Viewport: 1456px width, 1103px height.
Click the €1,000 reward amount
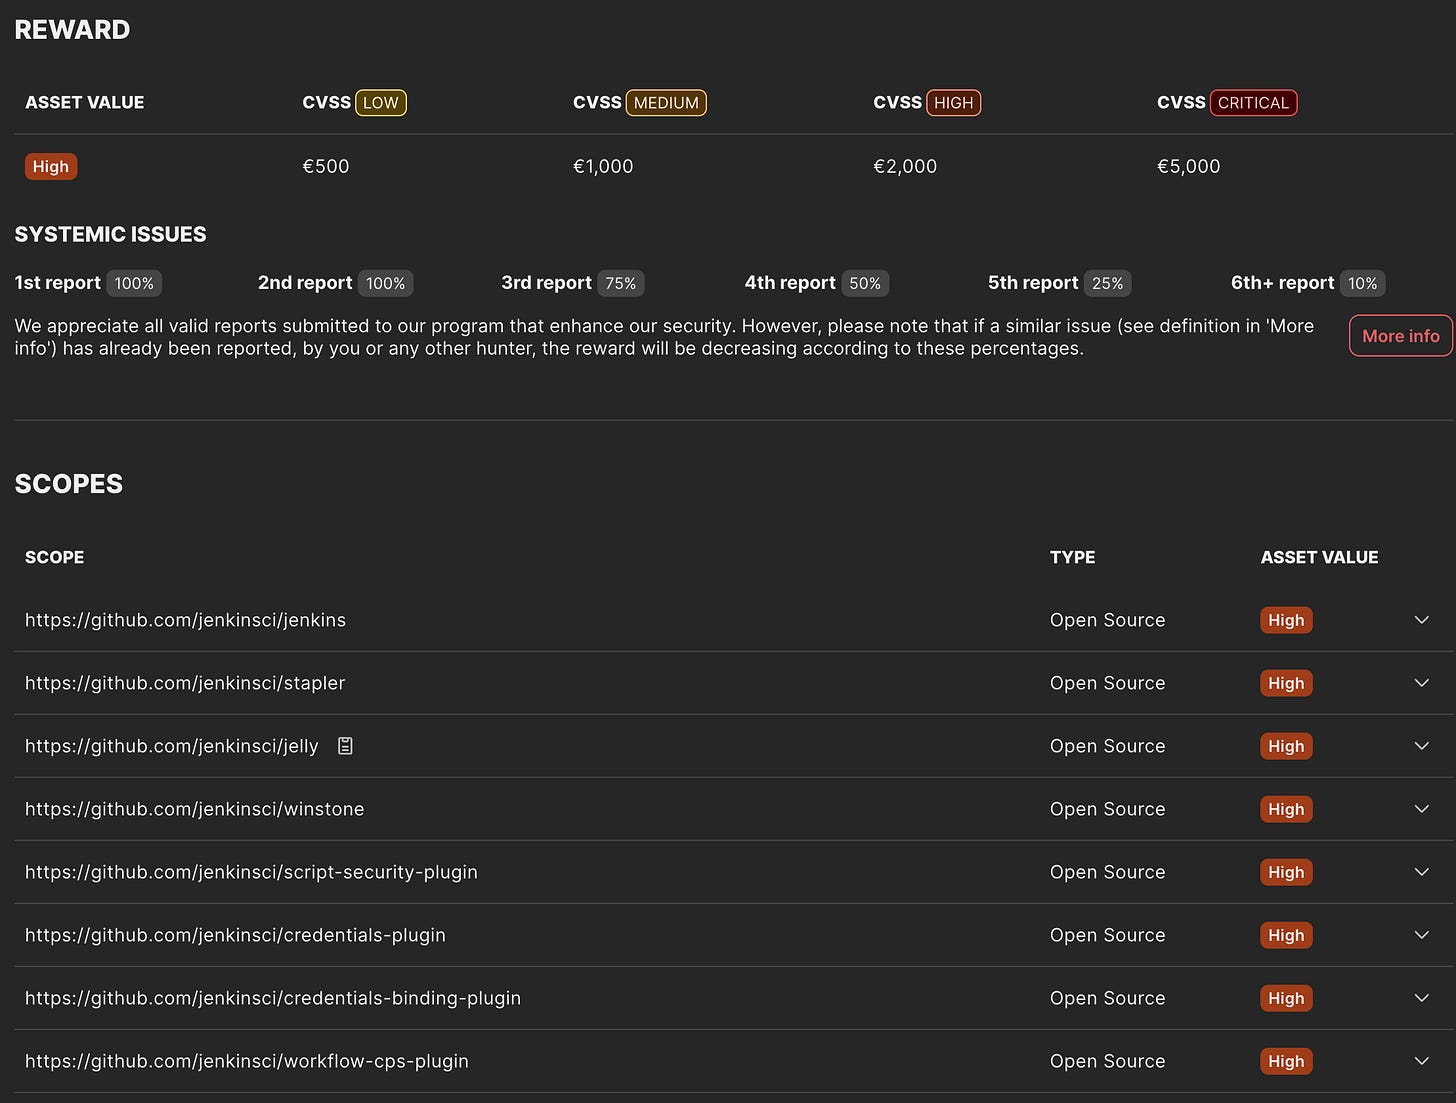point(603,167)
